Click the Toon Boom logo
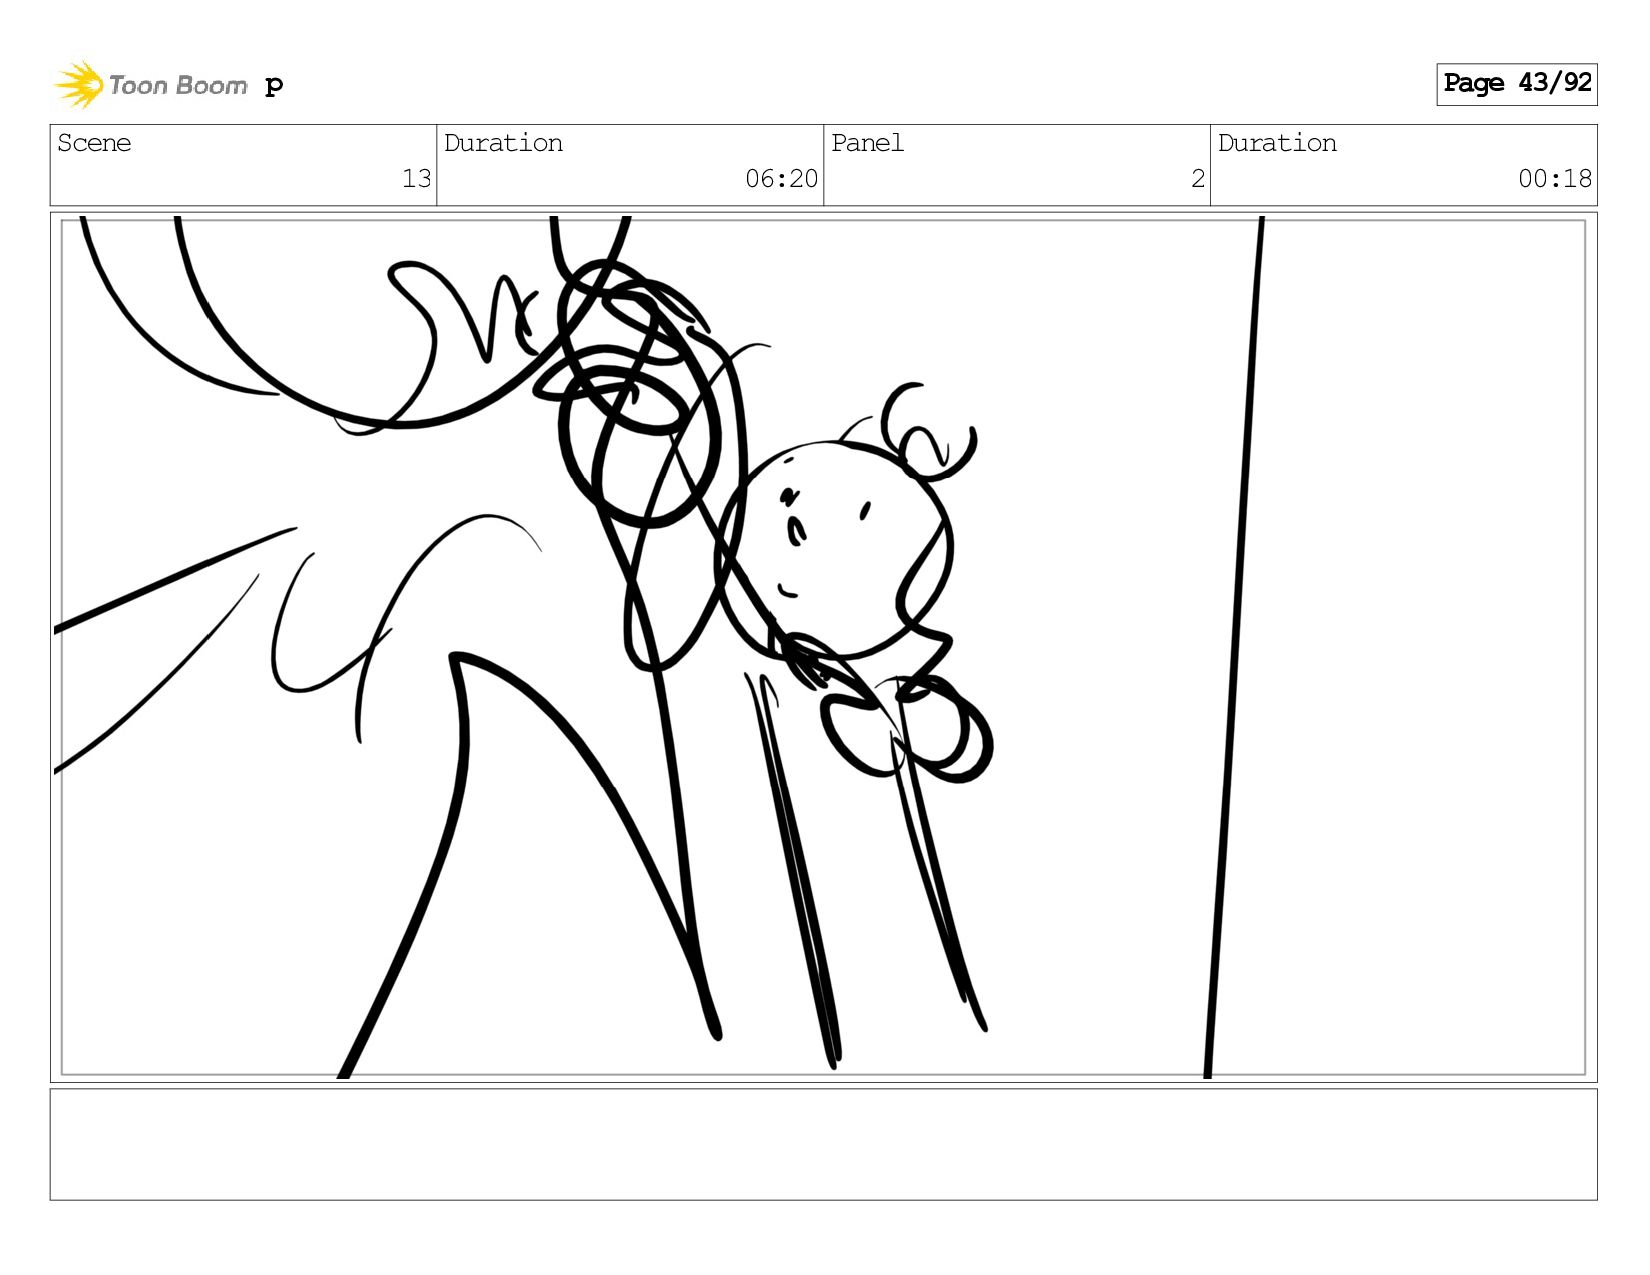This screenshot has width=1650, height=1275. (150, 85)
